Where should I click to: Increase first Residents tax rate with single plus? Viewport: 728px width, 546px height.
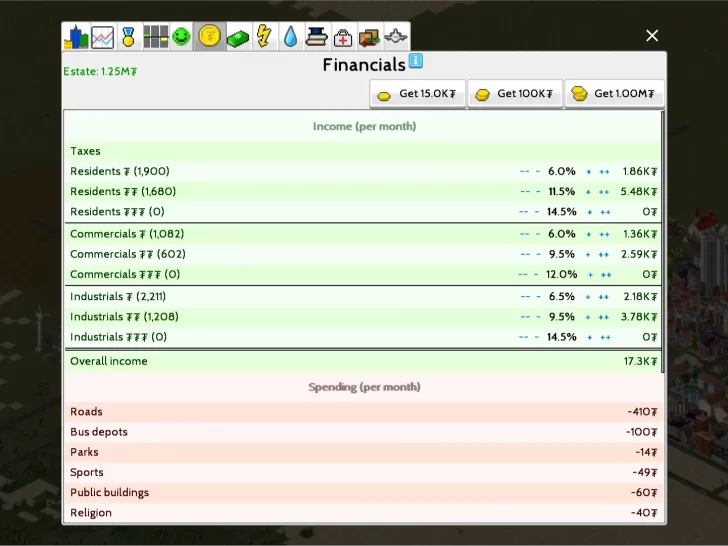point(589,172)
